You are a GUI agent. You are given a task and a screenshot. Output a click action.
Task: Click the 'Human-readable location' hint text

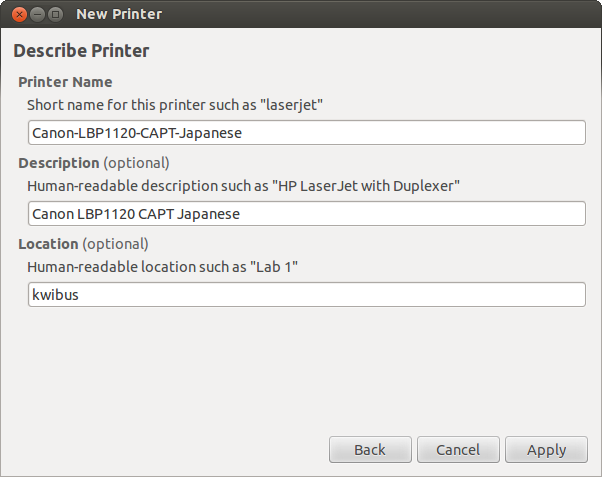[x=162, y=267]
